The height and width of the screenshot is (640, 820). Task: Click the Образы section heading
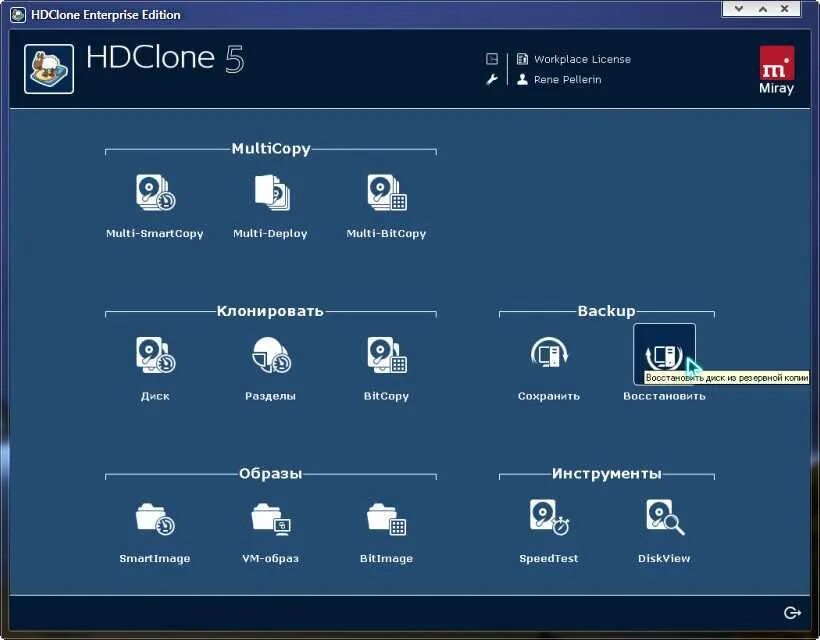270,474
